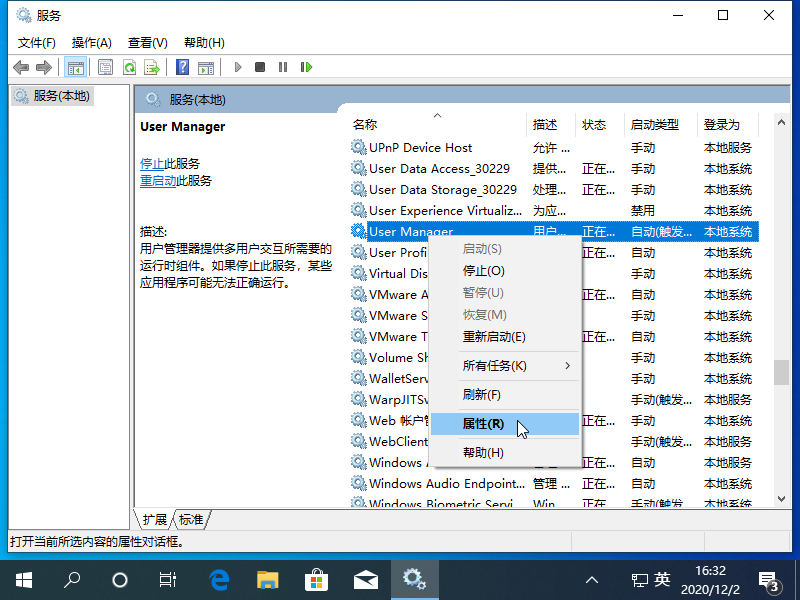Navigate back using the back arrow icon
800x600 pixels.
pyautogui.click(x=21, y=67)
